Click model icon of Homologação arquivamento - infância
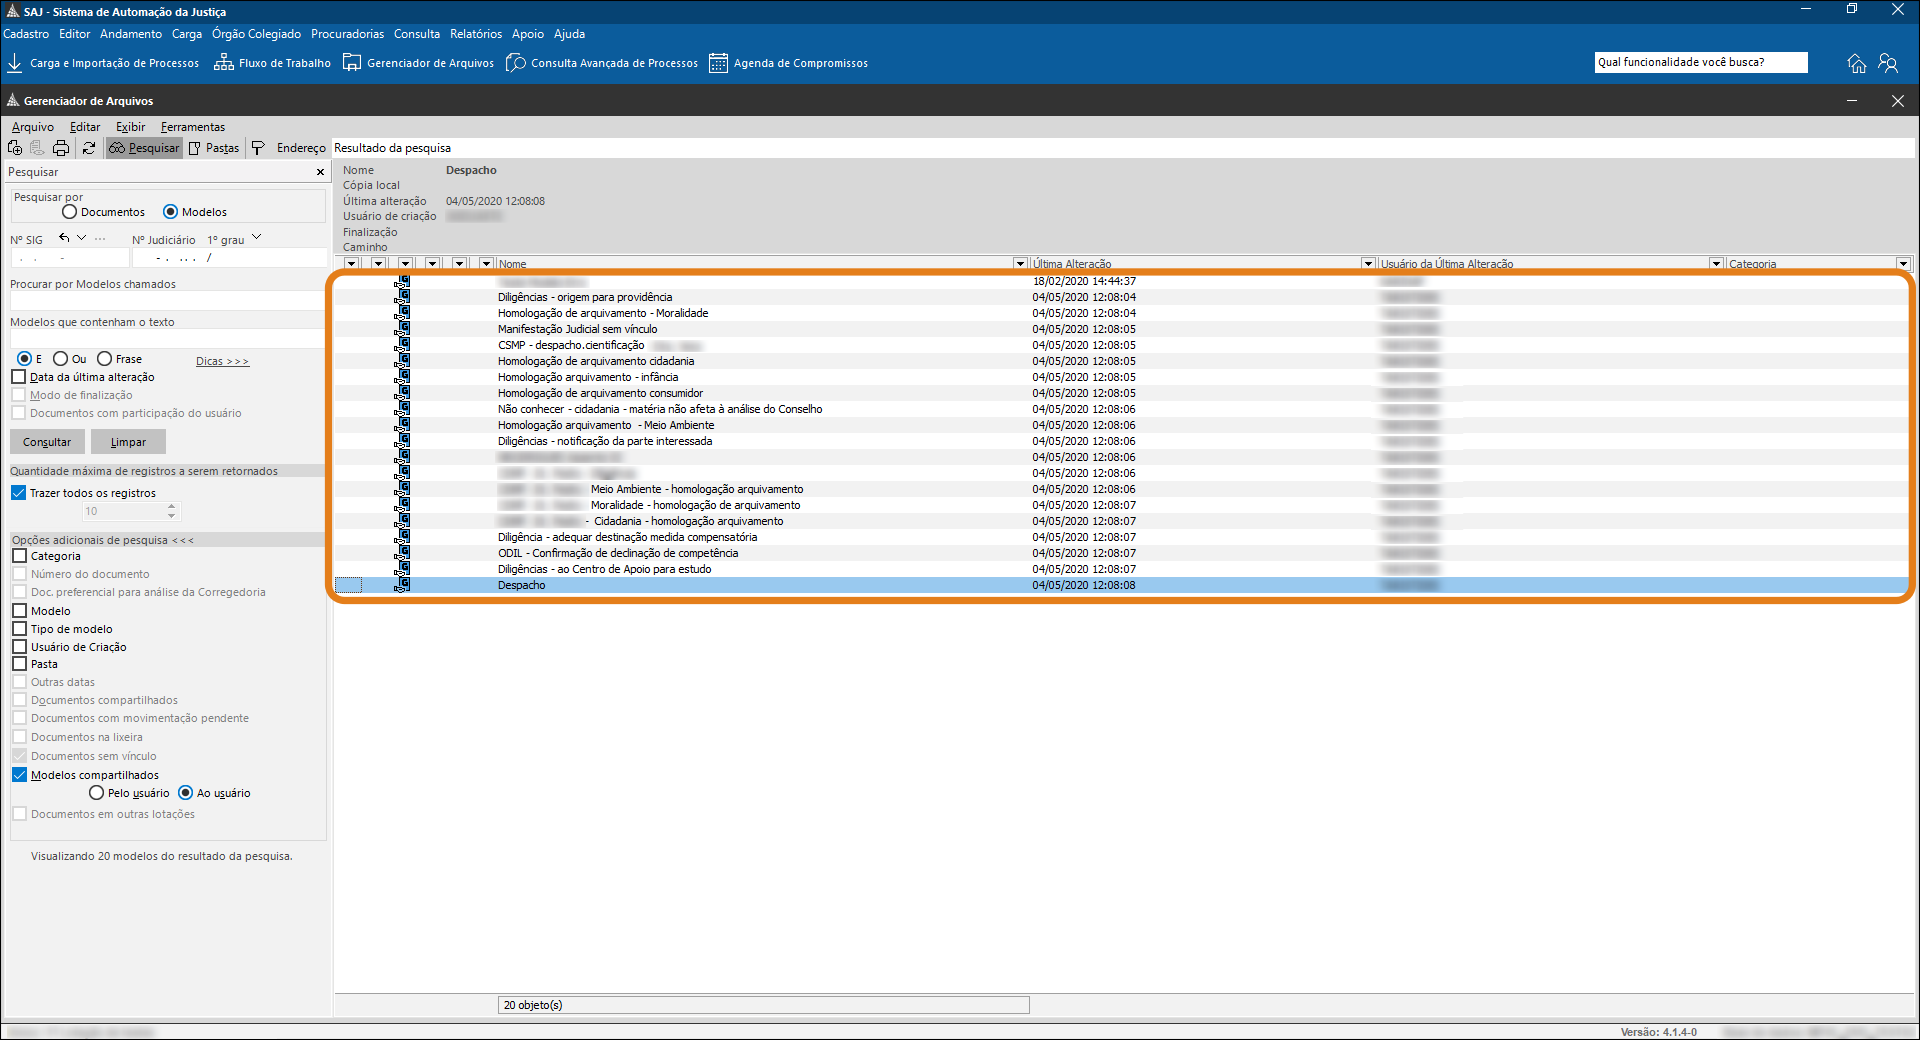The height and width of the screenshot is (1040, 1920). (x=402, y=377)
